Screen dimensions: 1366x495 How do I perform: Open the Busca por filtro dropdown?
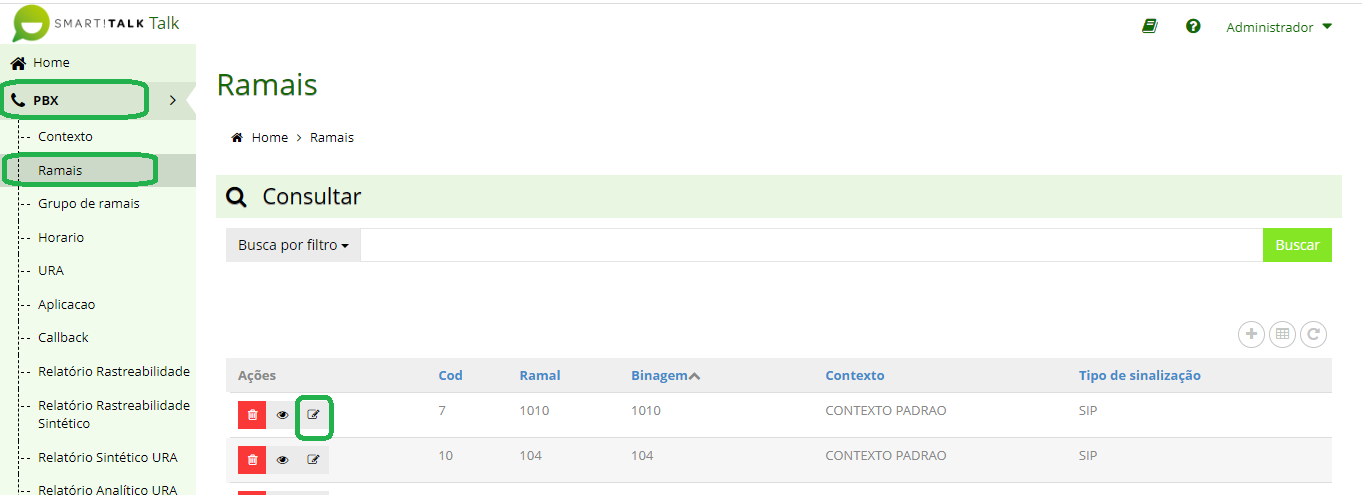293,245
